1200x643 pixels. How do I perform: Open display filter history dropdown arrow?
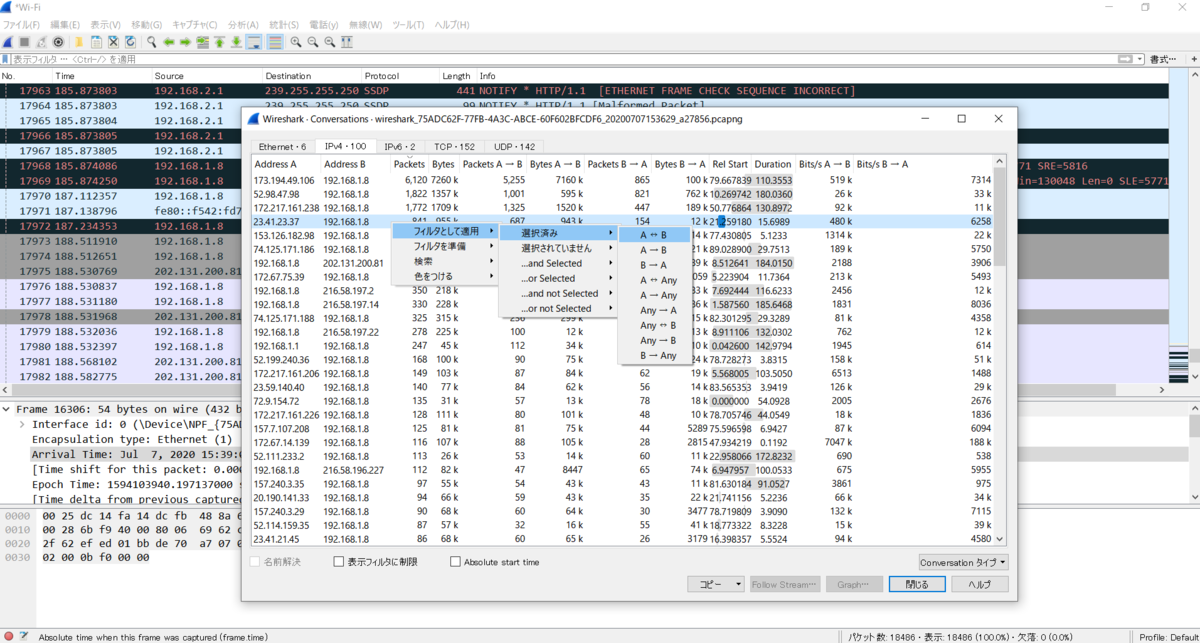(1139, 60)
